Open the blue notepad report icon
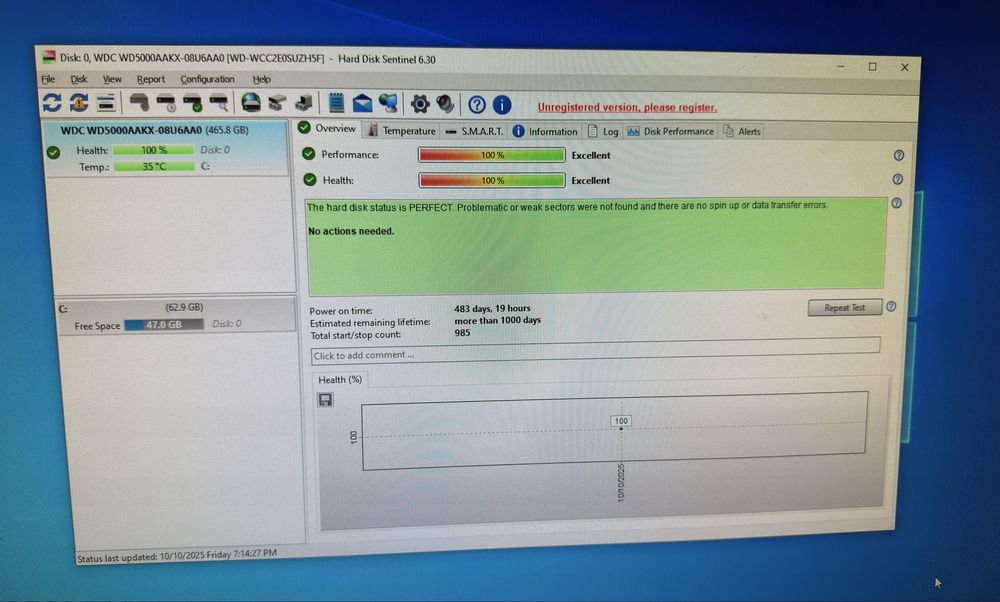The image size is (1000, 602). coord(336,103)
